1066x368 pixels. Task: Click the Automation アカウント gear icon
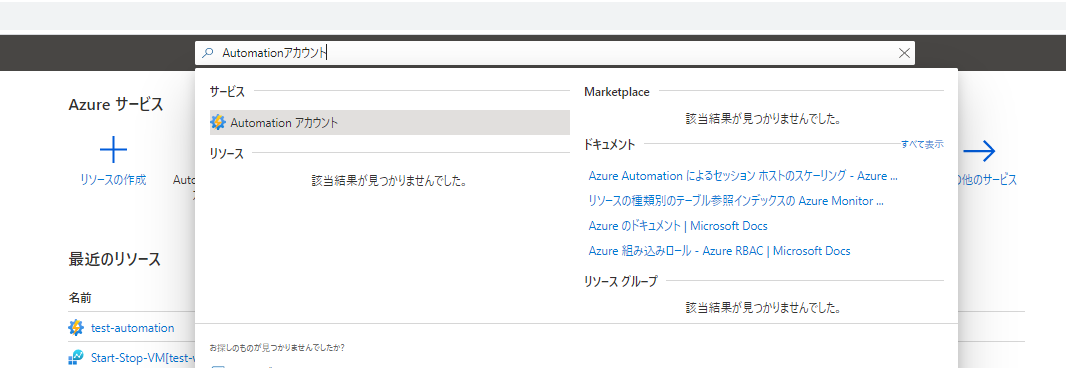218,122
